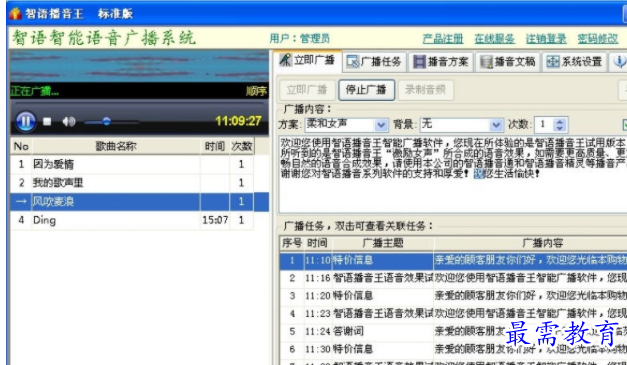Click the app logo in the title bar
This screenshot has height=365, width=627.
pos(15,14)
